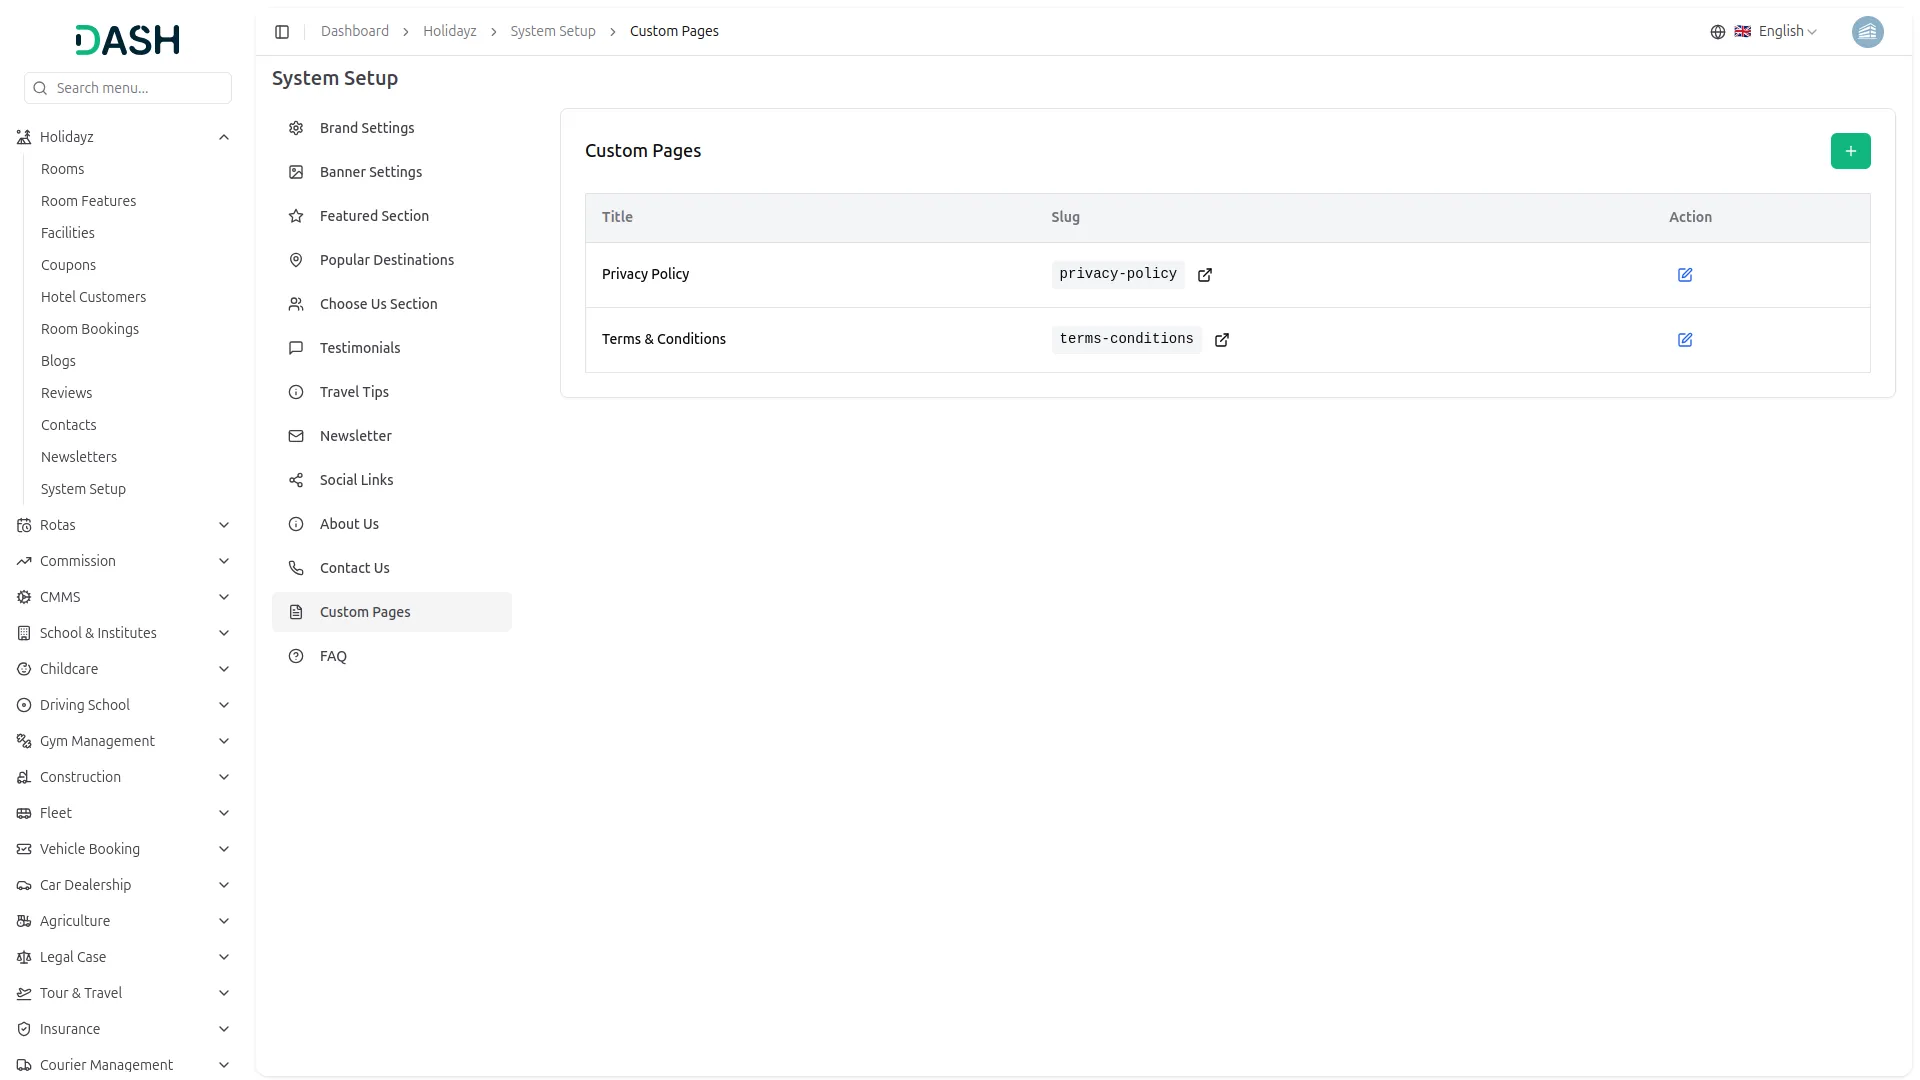Click the DASH logo

point(128,40)
